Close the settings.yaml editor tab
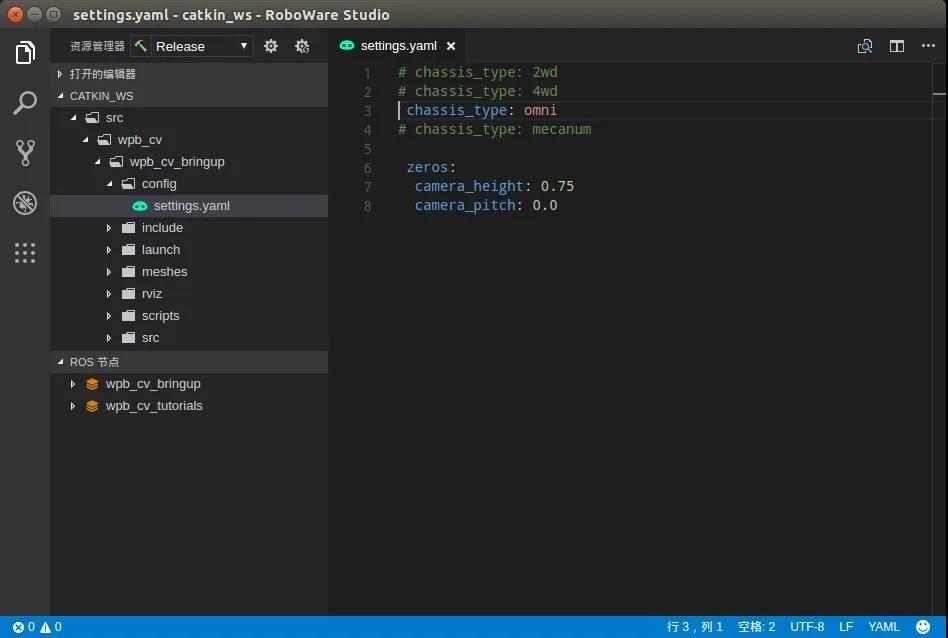 (x=451, y=46)
